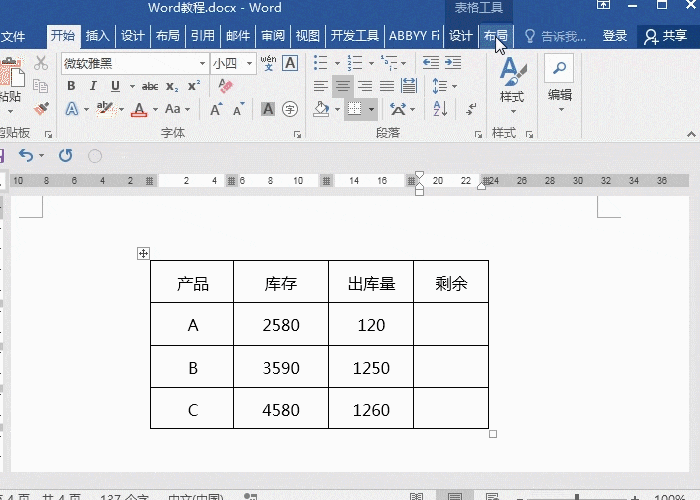The width and height of the screenshot is (700, 500).
Task: Click the line spacing icon
Action: pos(440,86)
